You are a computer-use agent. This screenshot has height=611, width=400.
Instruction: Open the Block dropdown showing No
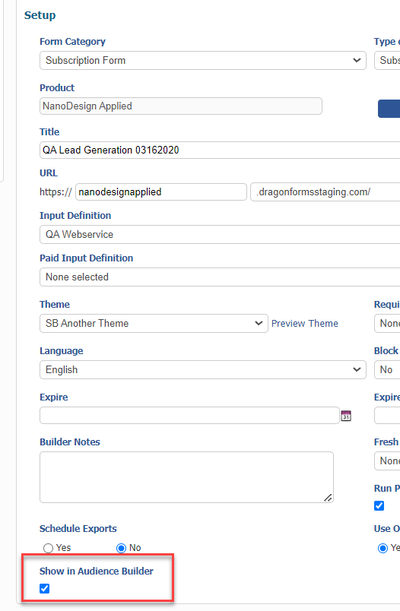pos(387,369)
